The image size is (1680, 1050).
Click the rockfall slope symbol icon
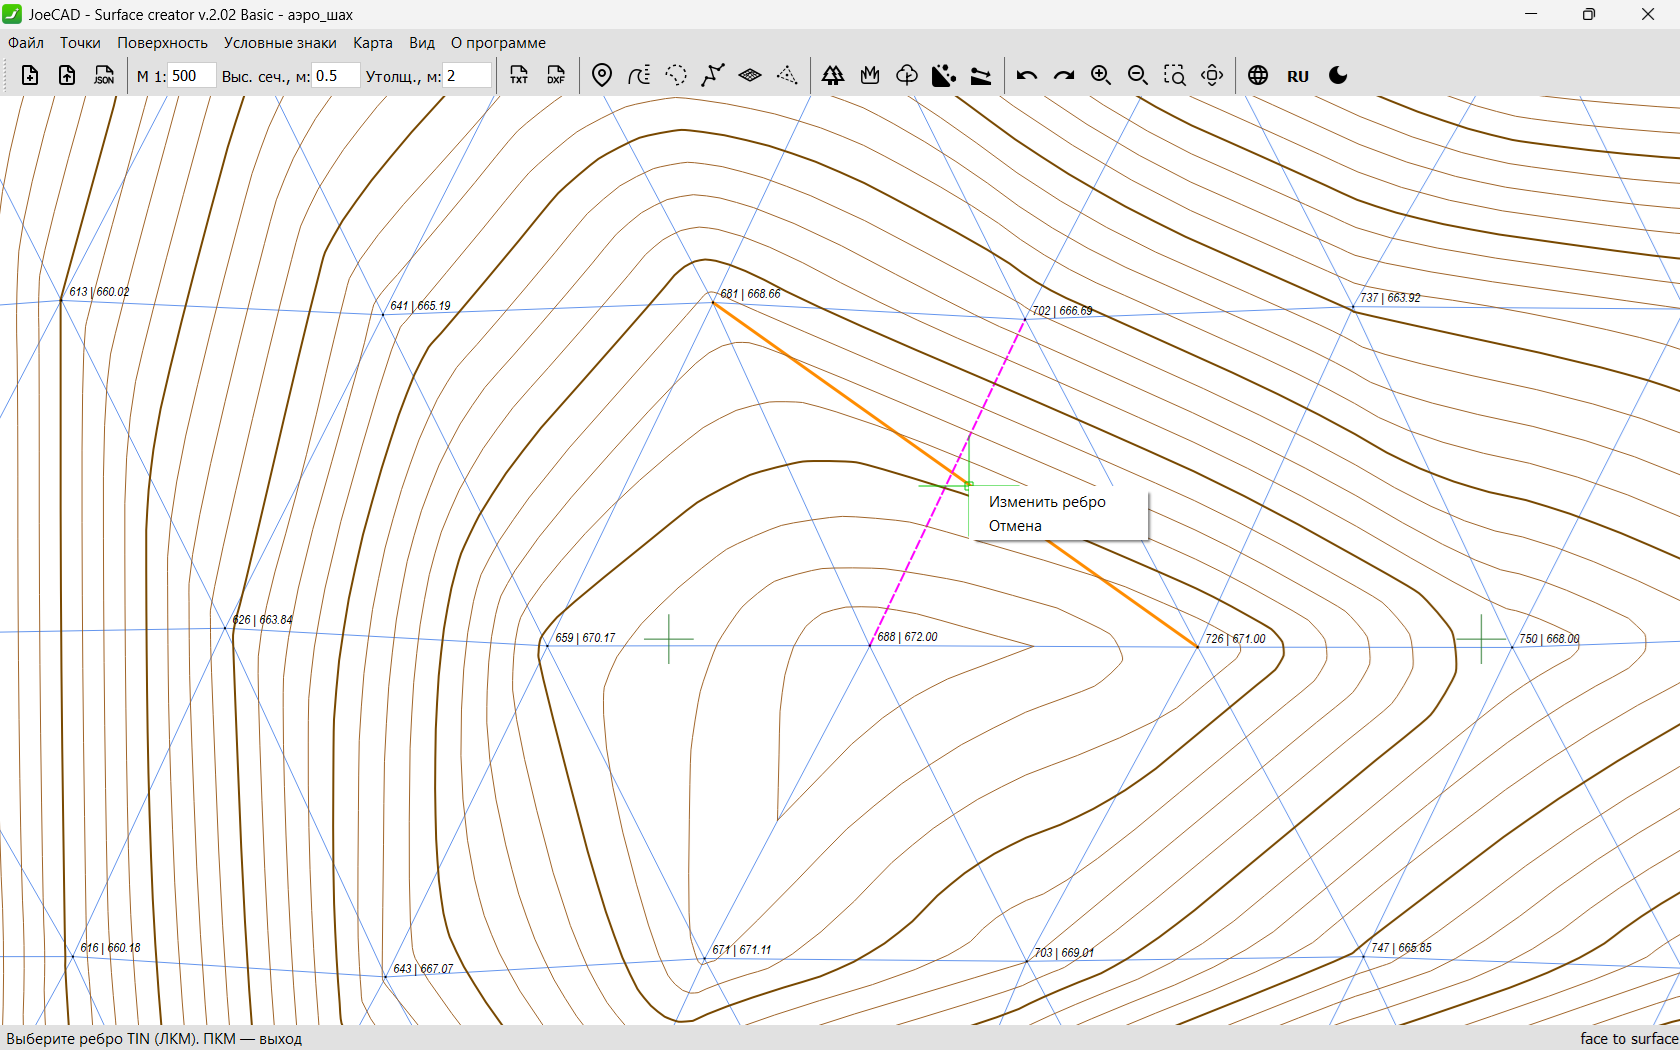(943, 76)
